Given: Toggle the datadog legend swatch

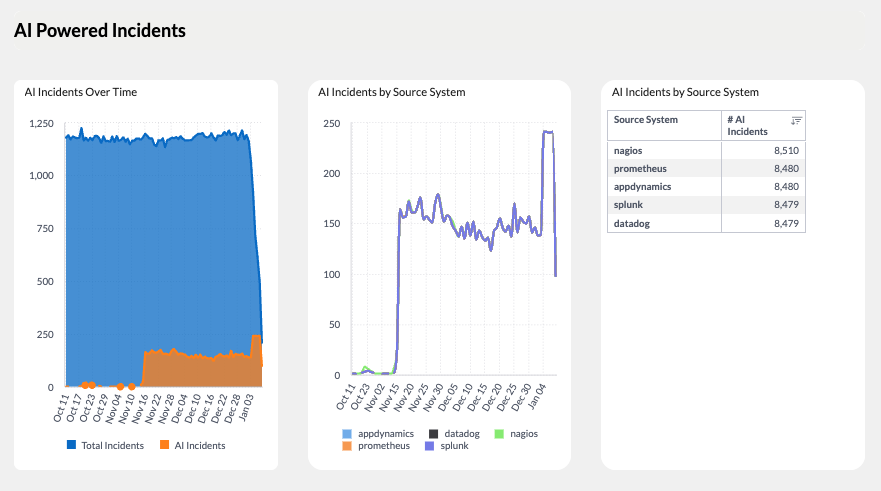Looking at the screenshot, I should tap(433, 434).
